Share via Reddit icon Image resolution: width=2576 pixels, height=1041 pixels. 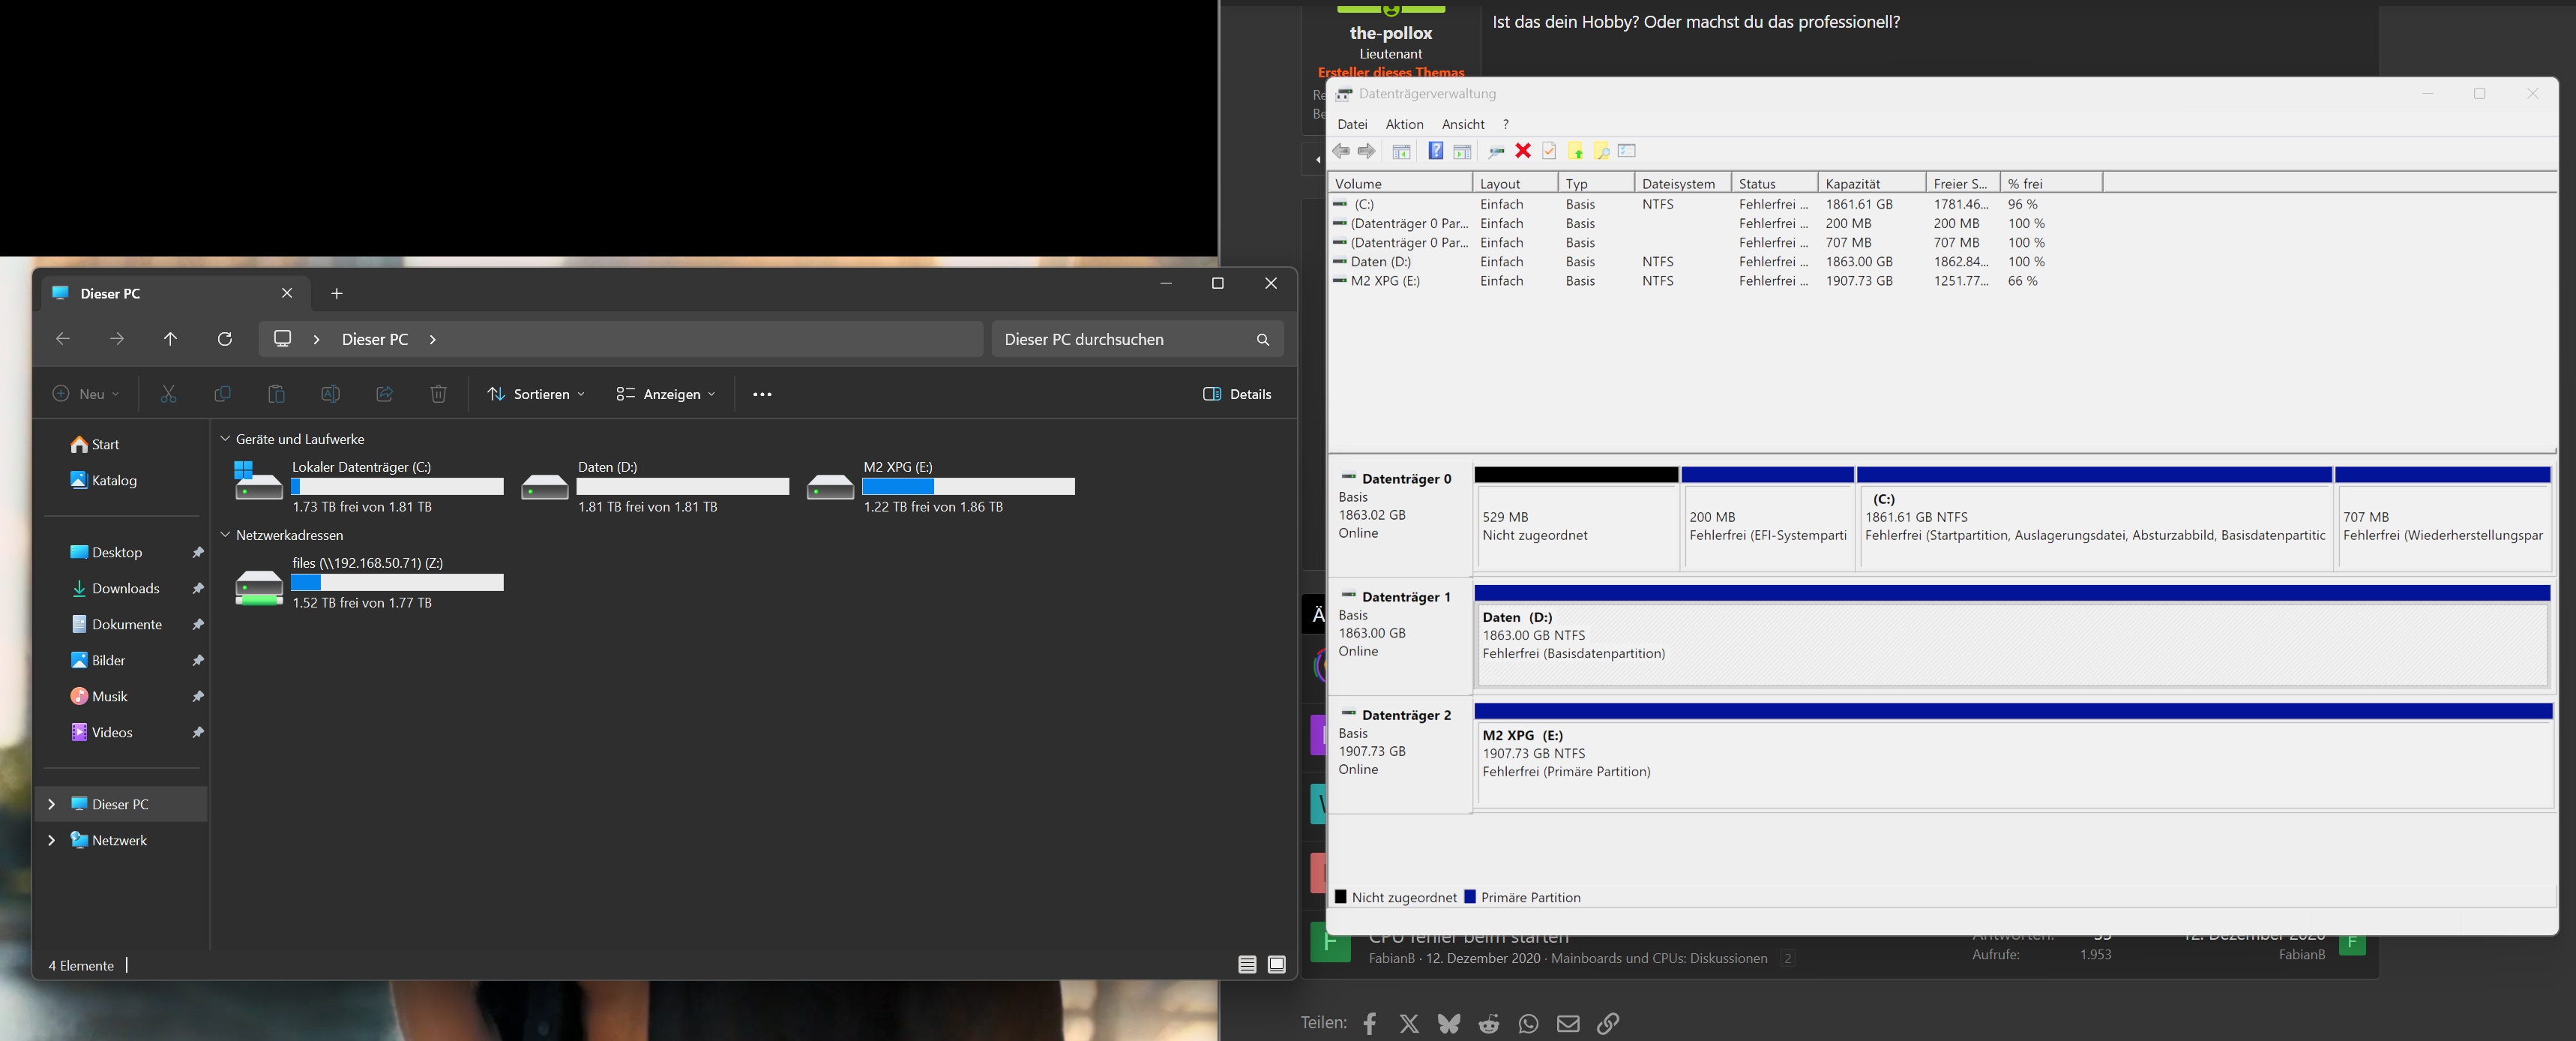(x=1488, y=1023)
